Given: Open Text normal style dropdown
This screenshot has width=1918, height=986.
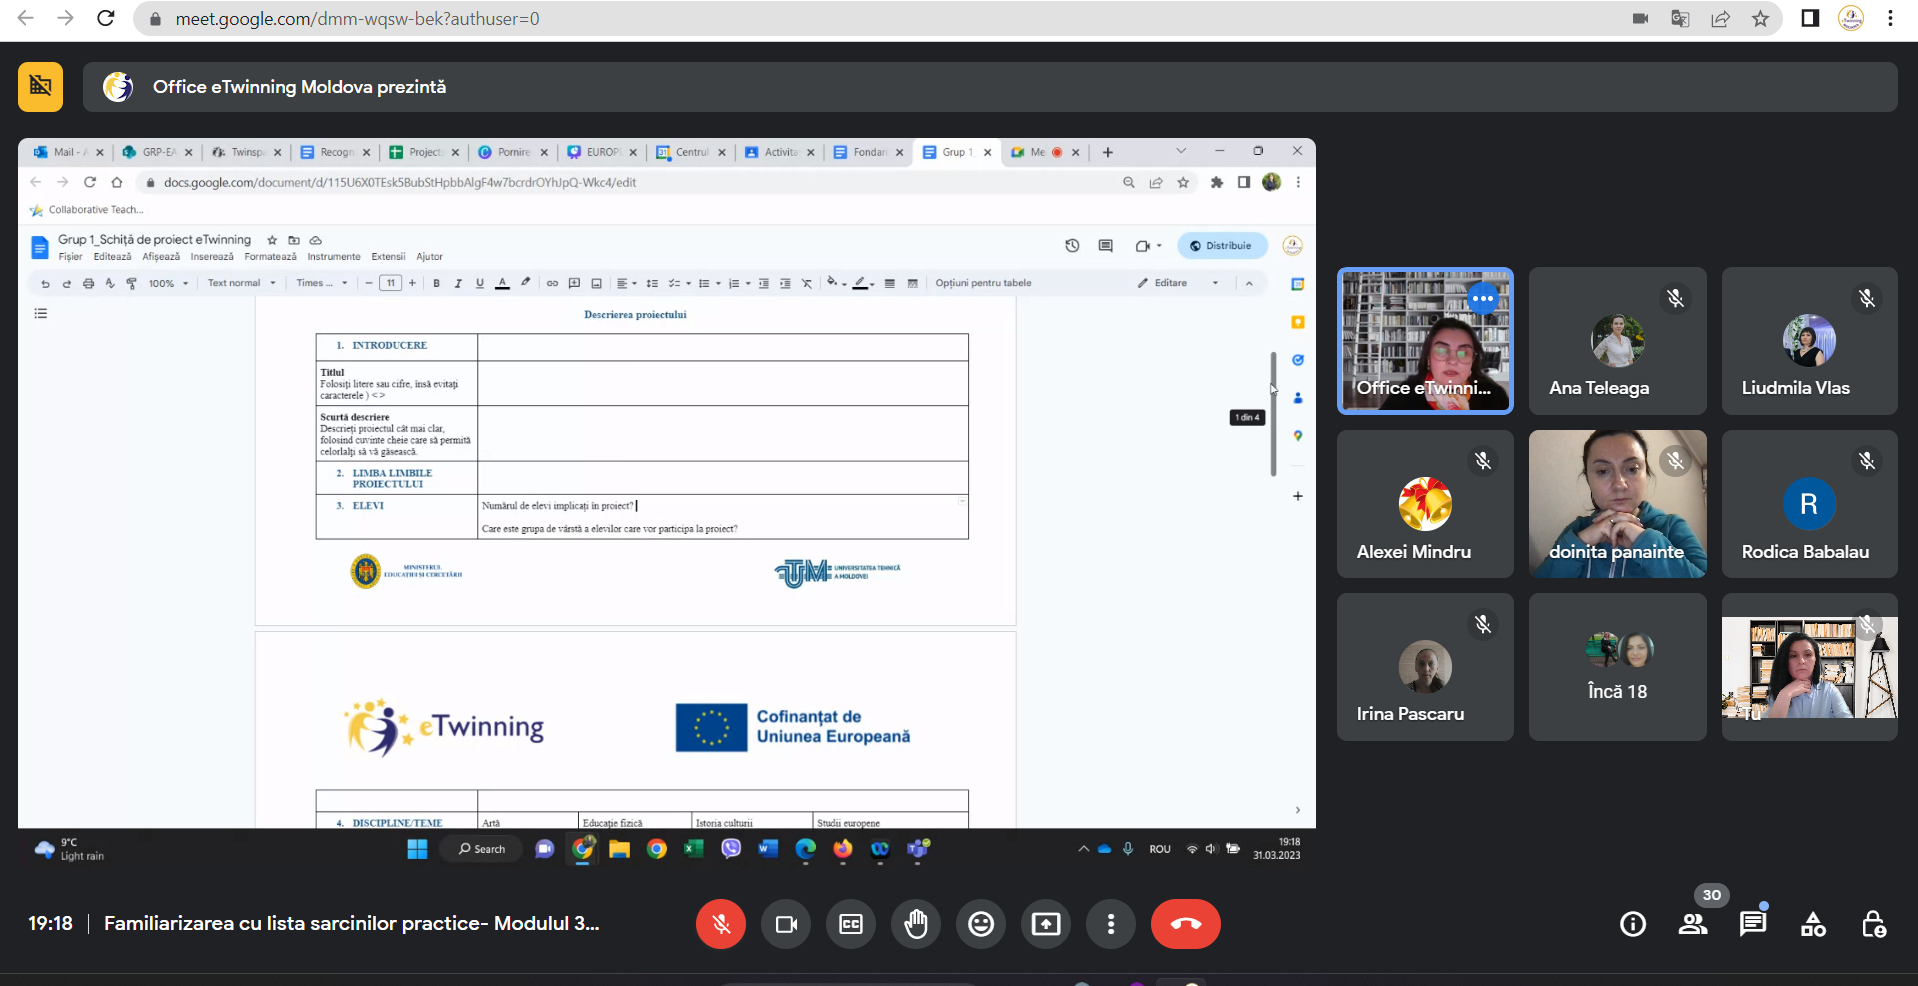Looking at the screenshot, I should click(x=241, y=284).
